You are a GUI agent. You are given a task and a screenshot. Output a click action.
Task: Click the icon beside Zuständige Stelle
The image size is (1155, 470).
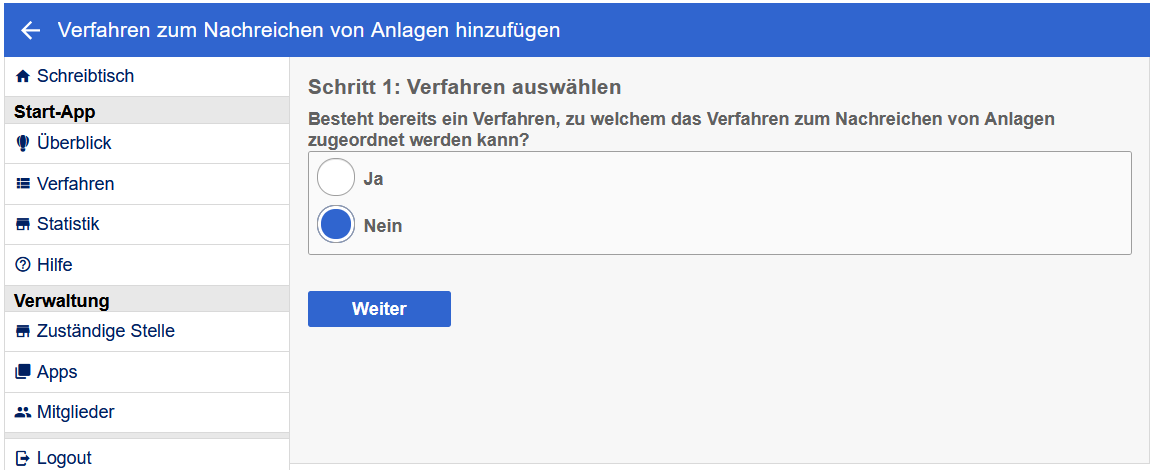point(23,332)
